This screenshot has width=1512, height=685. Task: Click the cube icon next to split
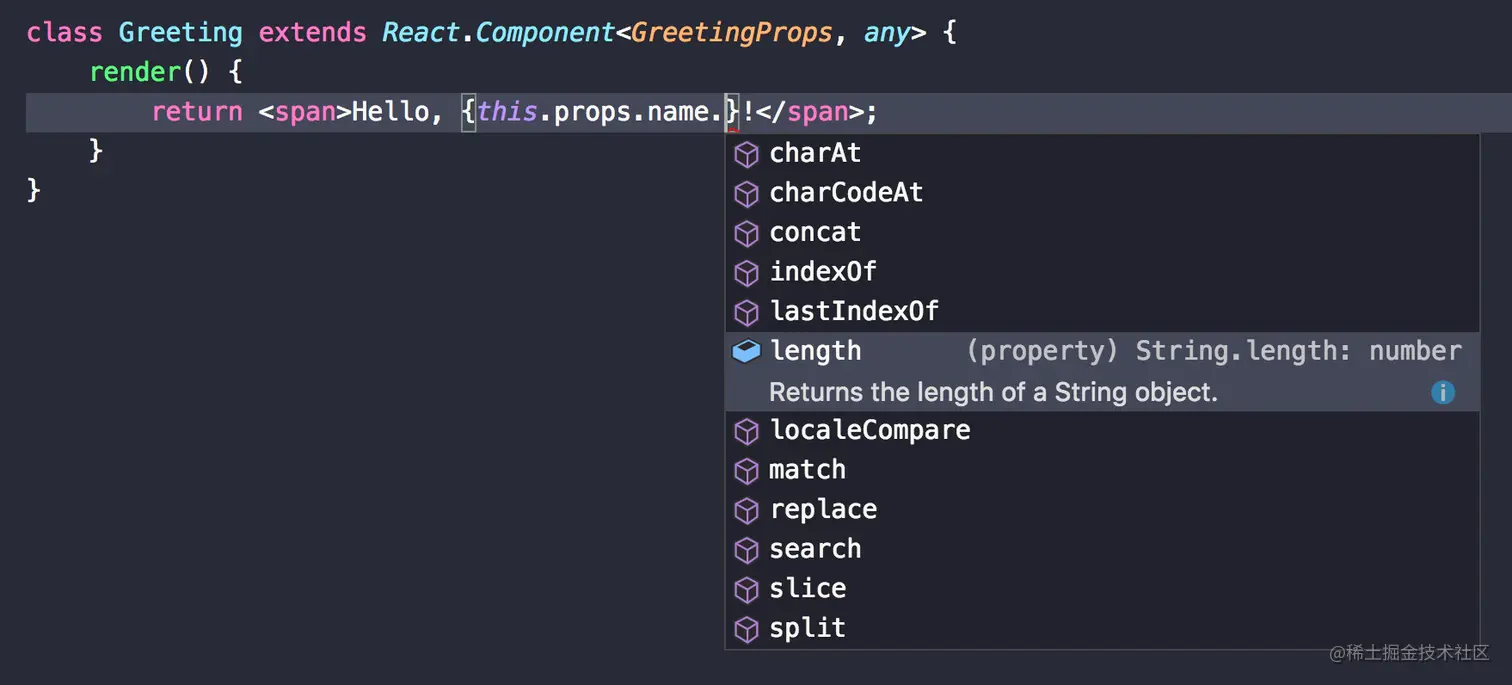746,628
